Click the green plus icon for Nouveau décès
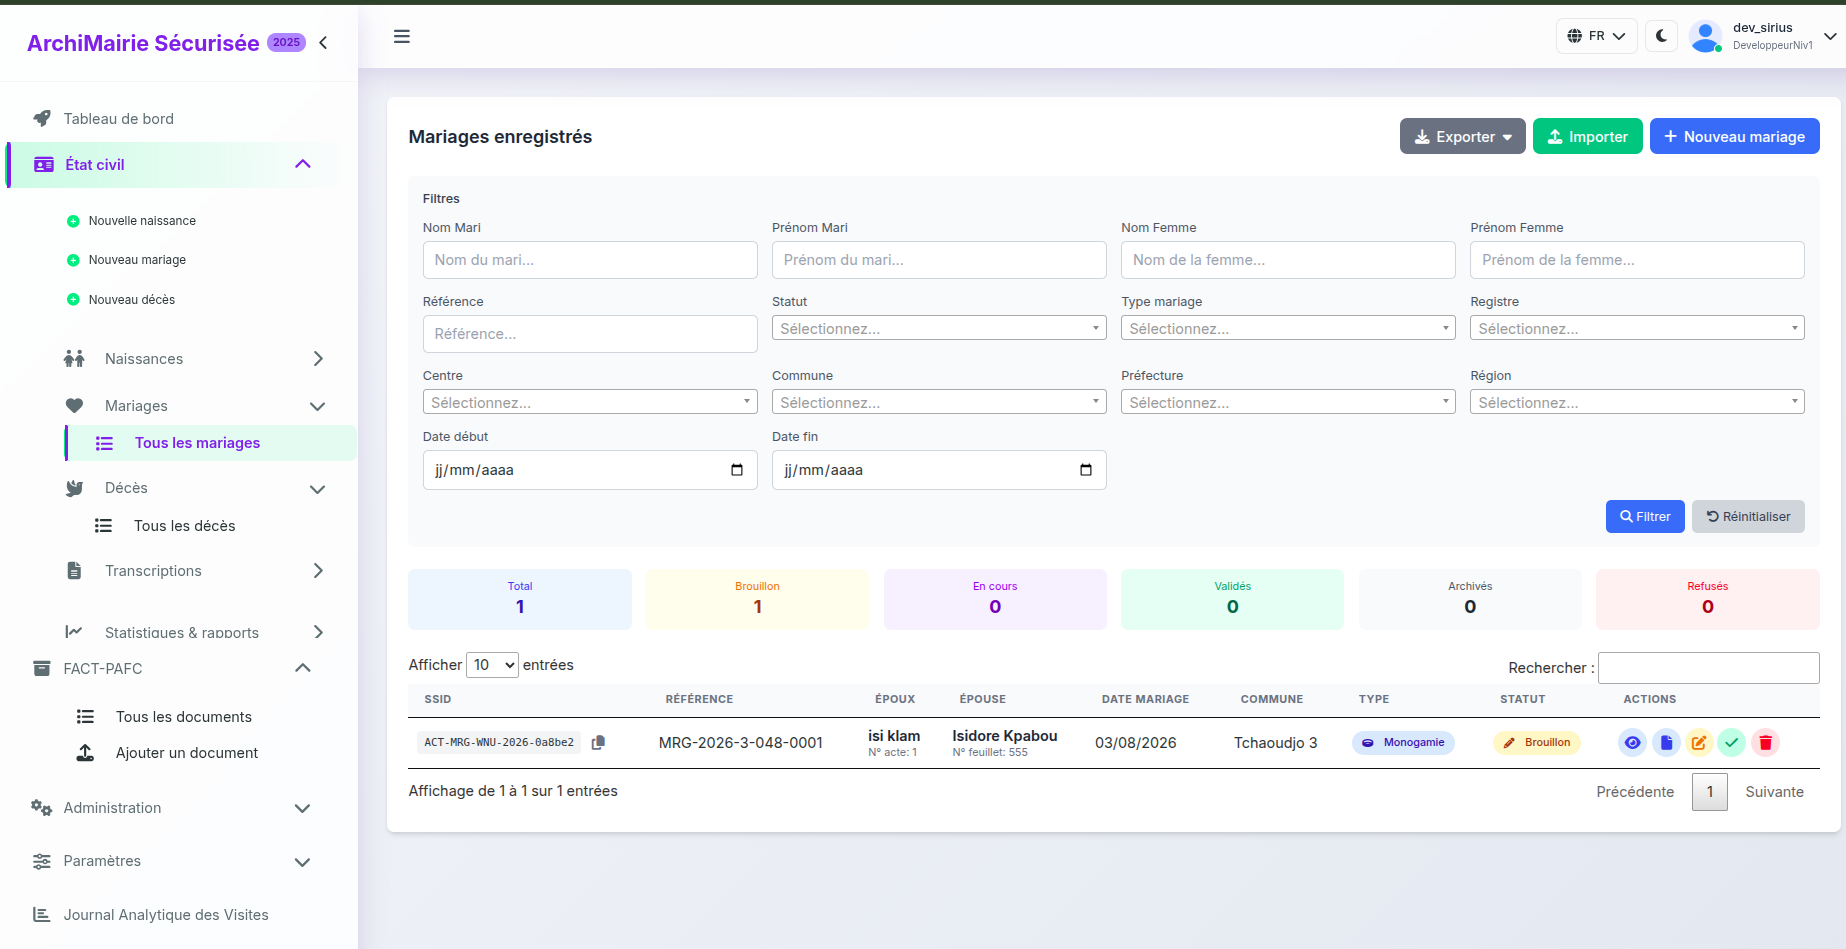Viewport: 1846px width, 949px height. (73, 300)
